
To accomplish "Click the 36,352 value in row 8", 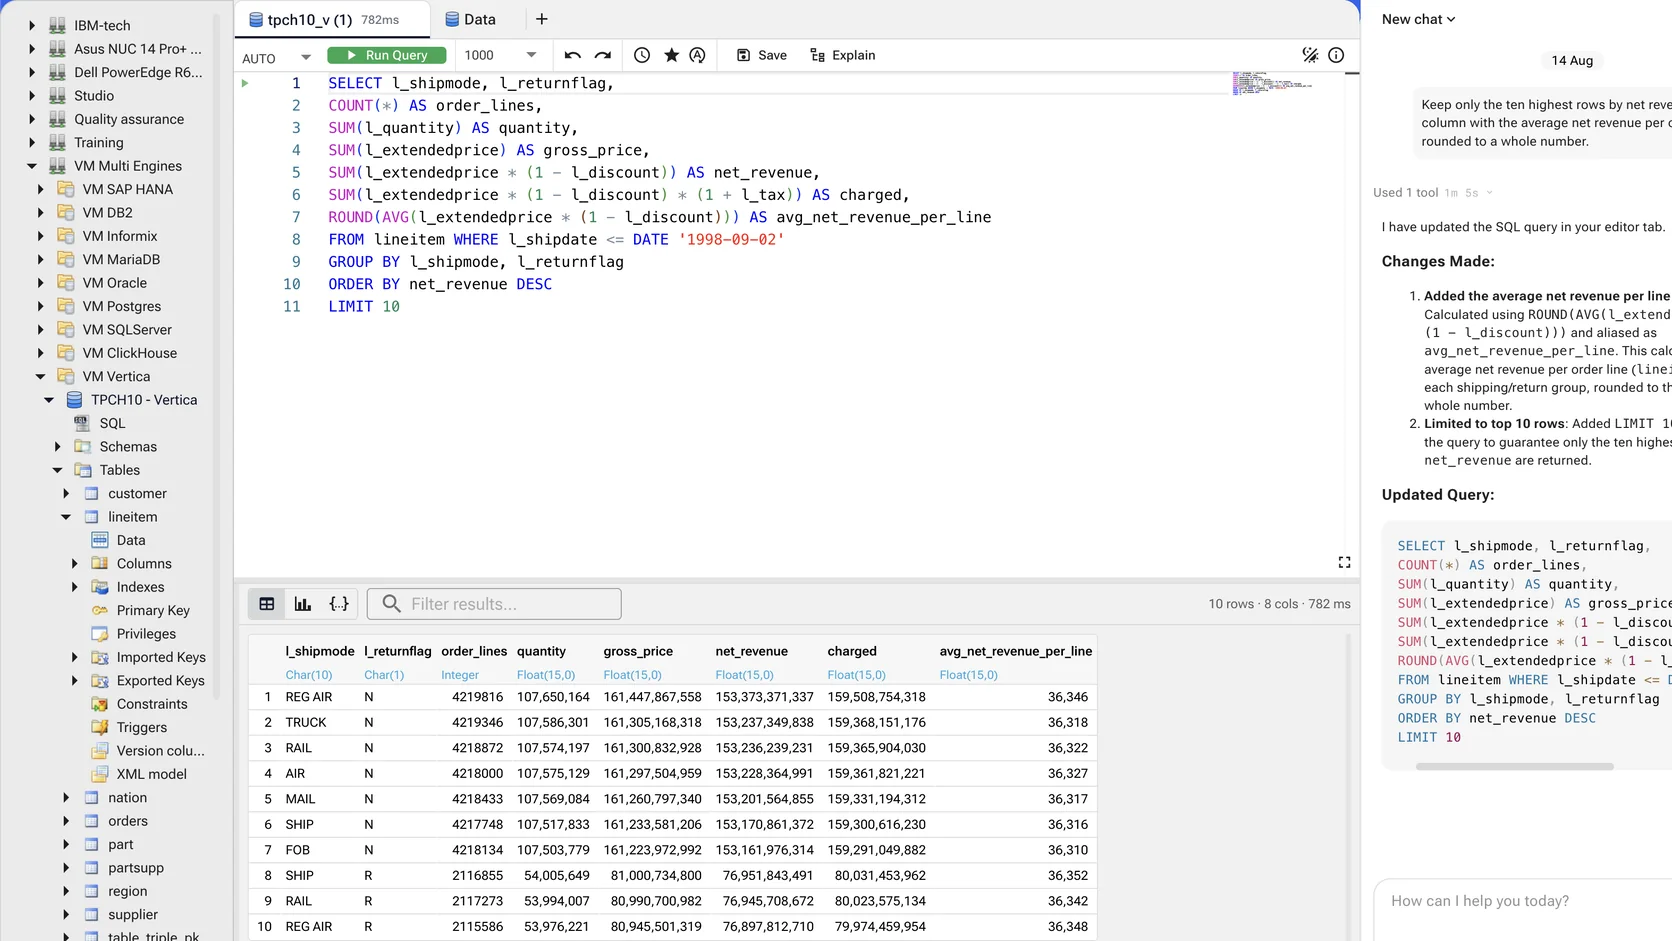I will pyautogui.click(x=1067, y=875).
